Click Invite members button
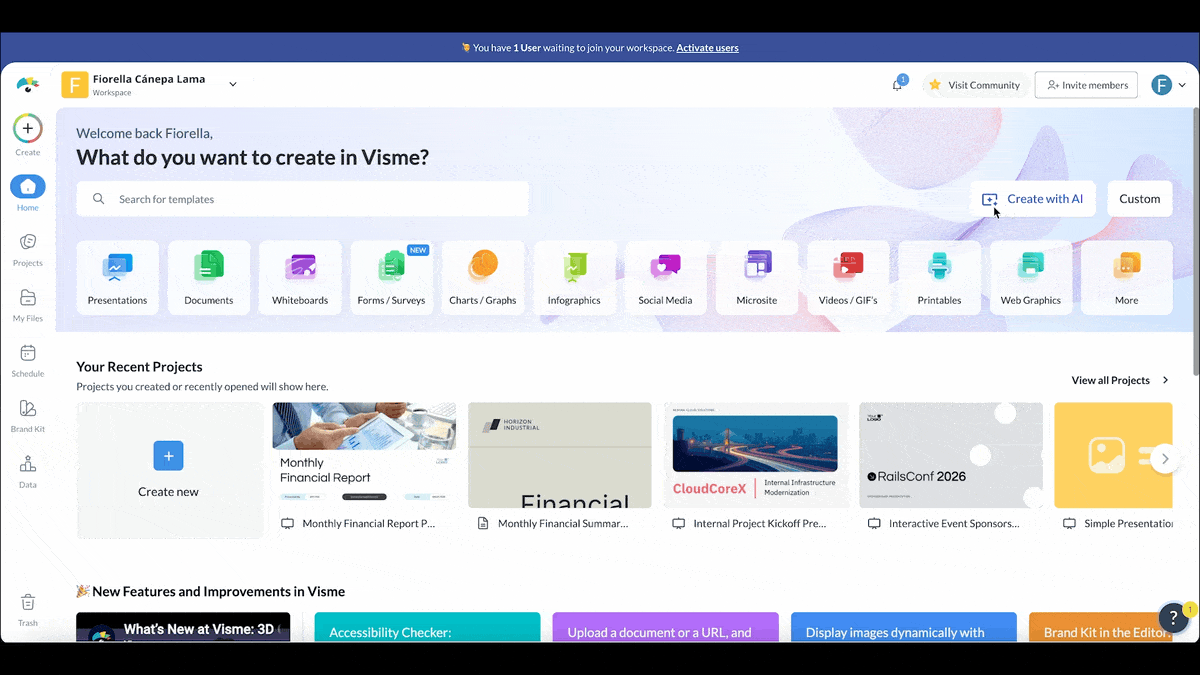 coord(1087,85)
